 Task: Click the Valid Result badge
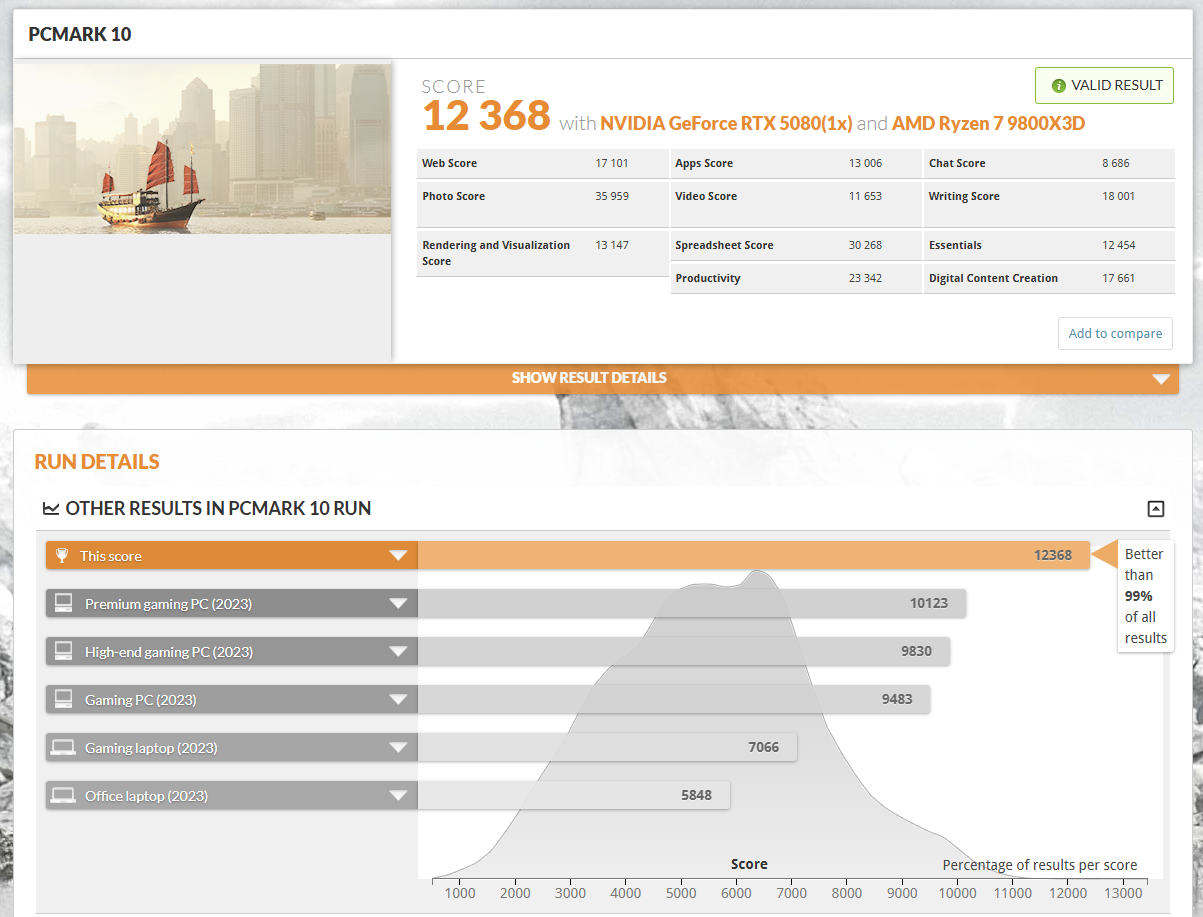click(x=1104, y=86)
